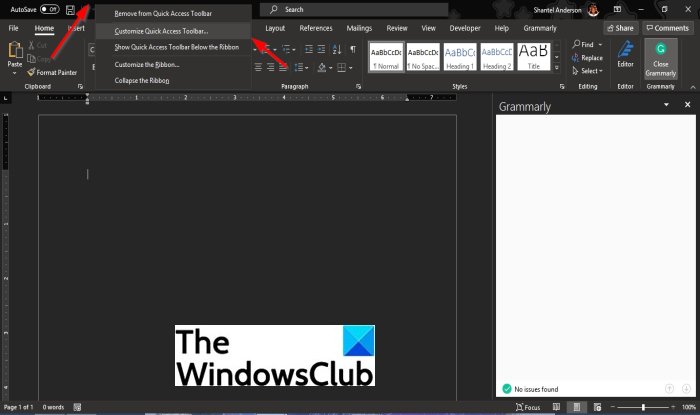Screen dimensions: 700x415
Task: Switch to Read Mode view
Action: 556,407
